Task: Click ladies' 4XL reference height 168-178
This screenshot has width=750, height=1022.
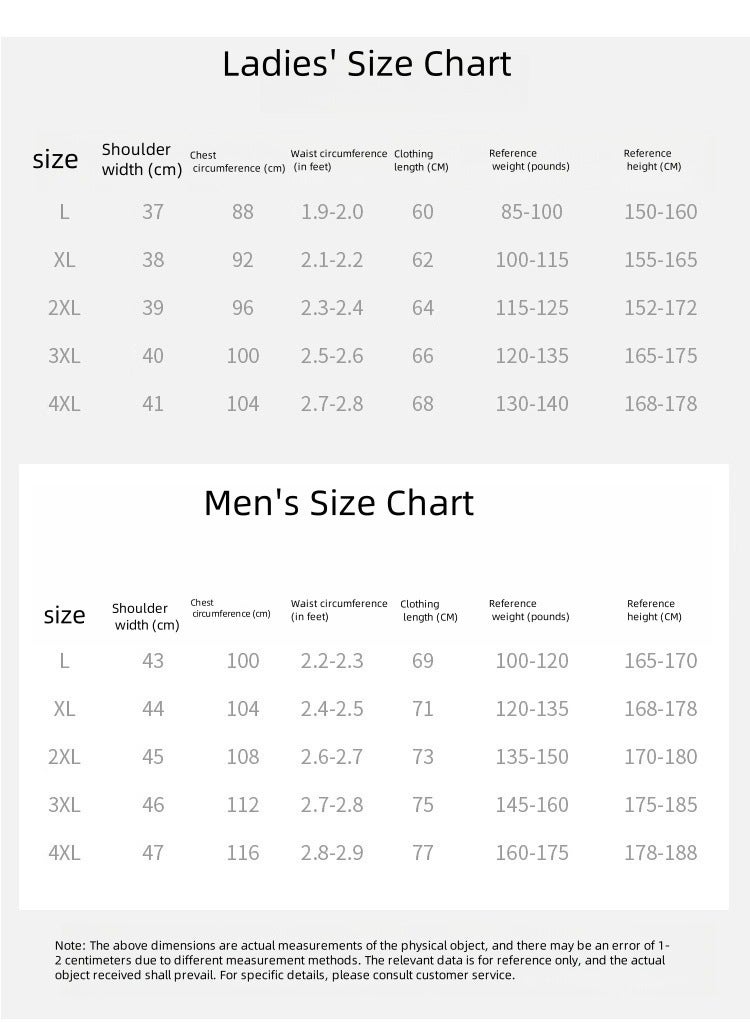Action: (x=661, y=404)
